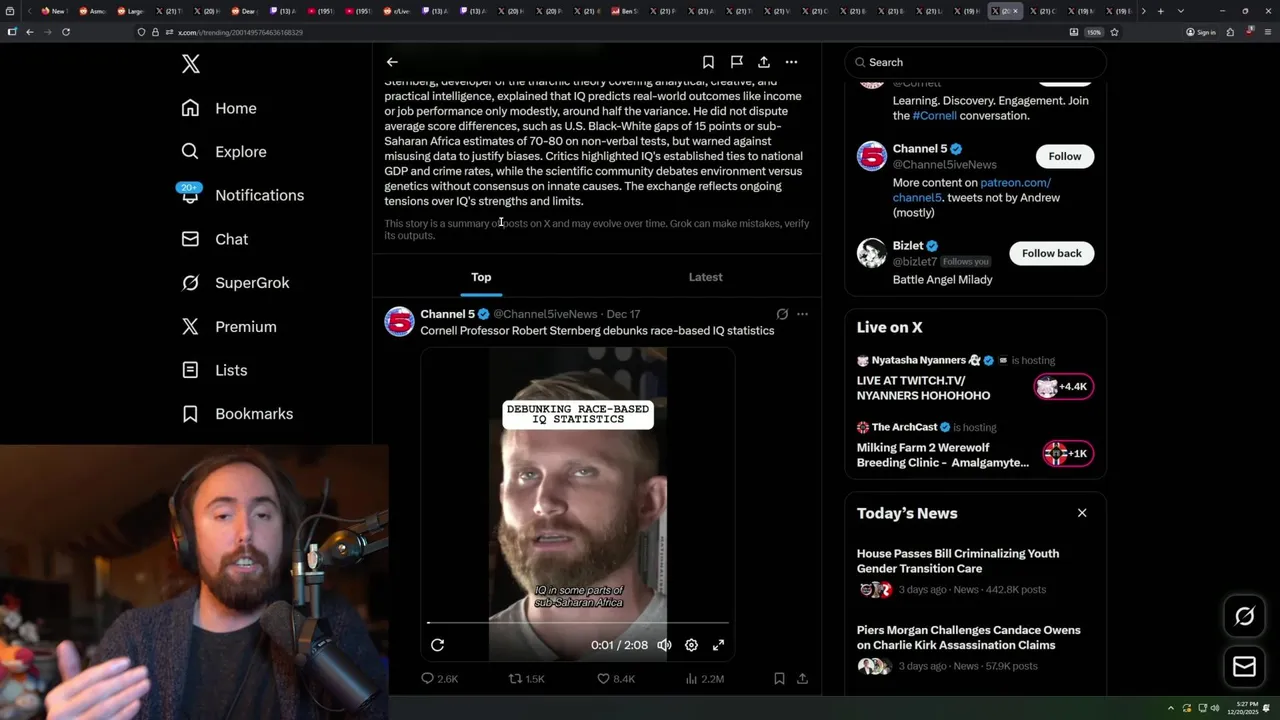Click the Grok icon on Channel 5 post

782,314
